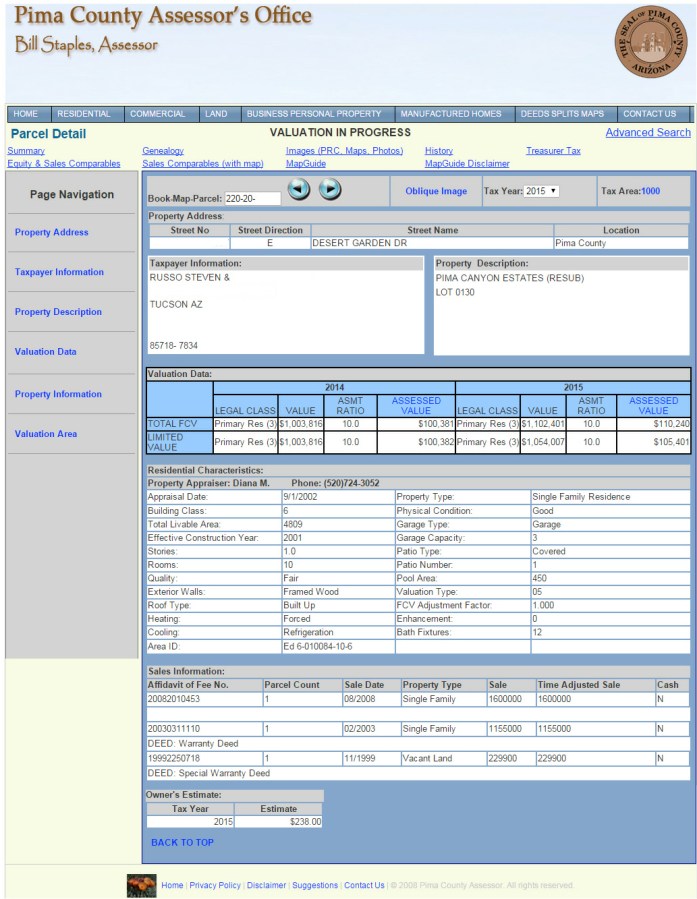Click the next parcel arrow icon
This screenshot has width=697, height=899.
330,190
